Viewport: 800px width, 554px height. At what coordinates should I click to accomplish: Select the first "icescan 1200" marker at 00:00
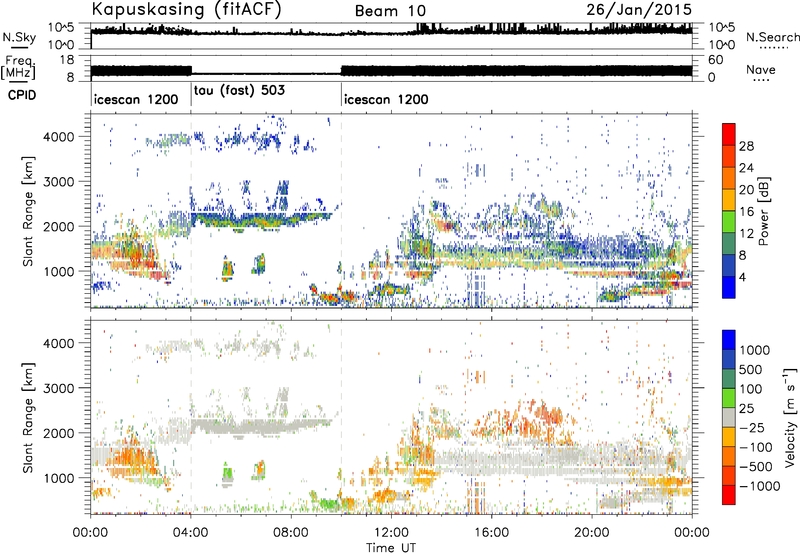coord(136,99)
